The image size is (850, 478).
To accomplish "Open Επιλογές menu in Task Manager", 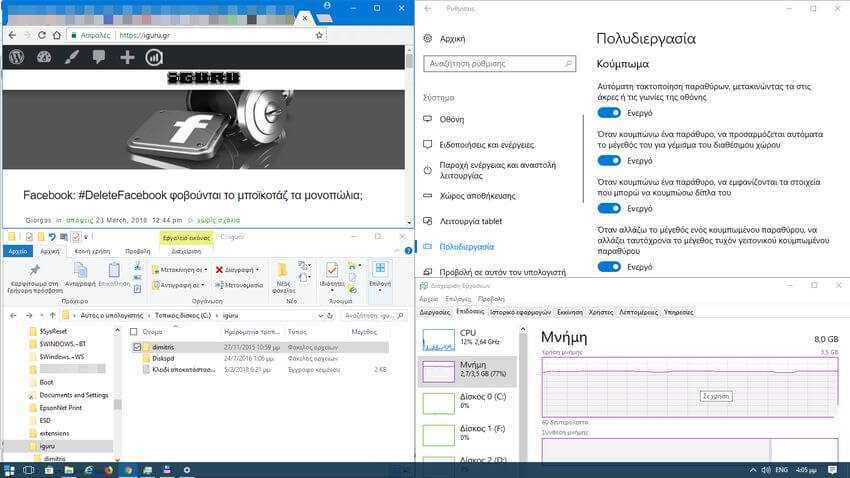I will coord(458,299).
